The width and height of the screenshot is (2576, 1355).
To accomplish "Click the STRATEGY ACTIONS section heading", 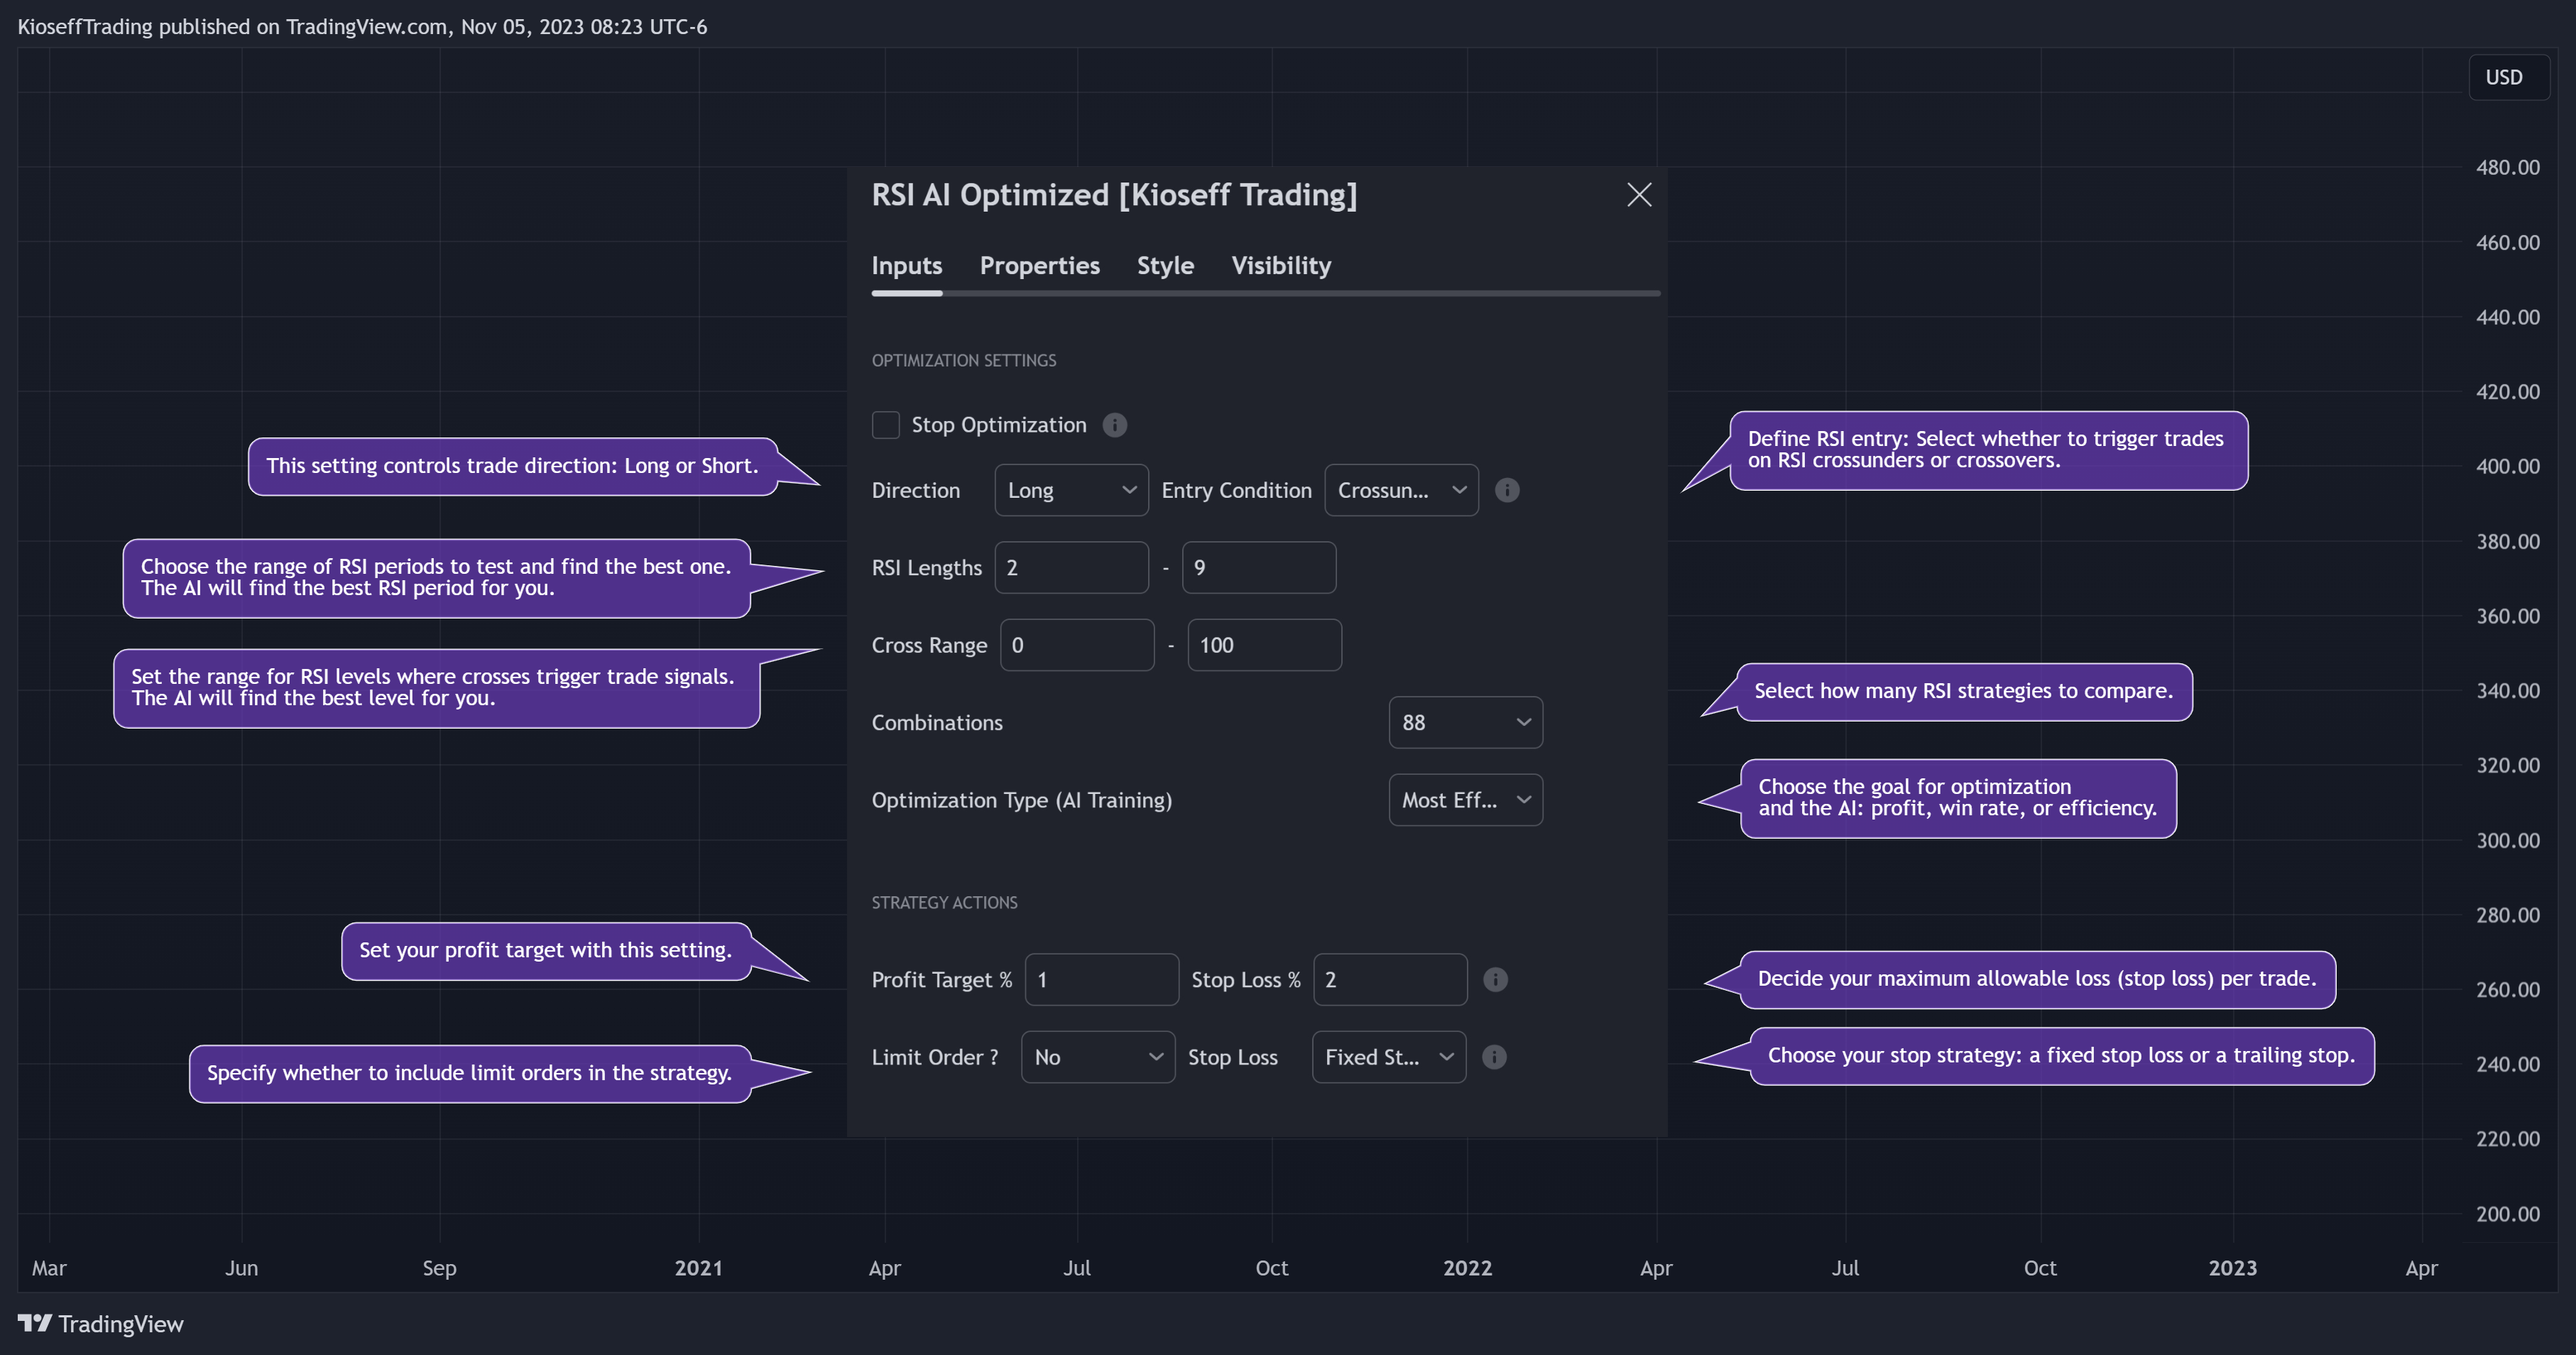I will tap(945, 902).
